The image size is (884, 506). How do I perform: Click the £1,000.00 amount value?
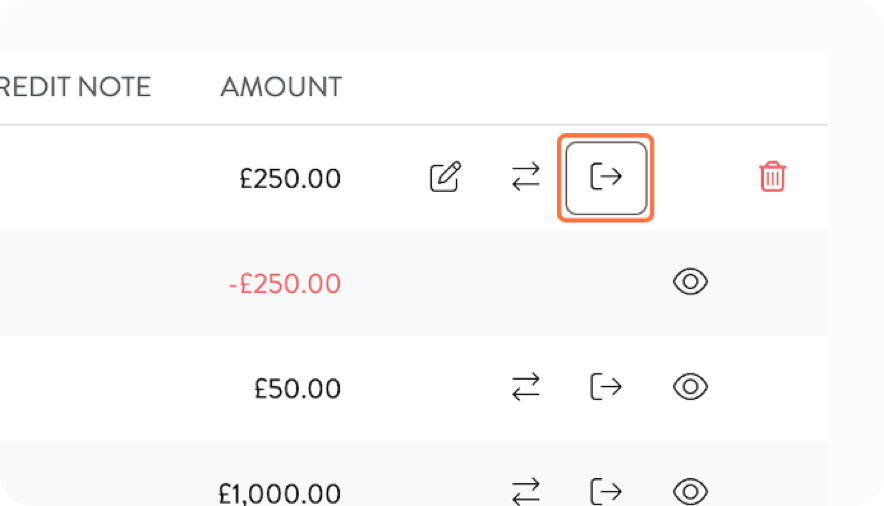click(x=279, y=492)
